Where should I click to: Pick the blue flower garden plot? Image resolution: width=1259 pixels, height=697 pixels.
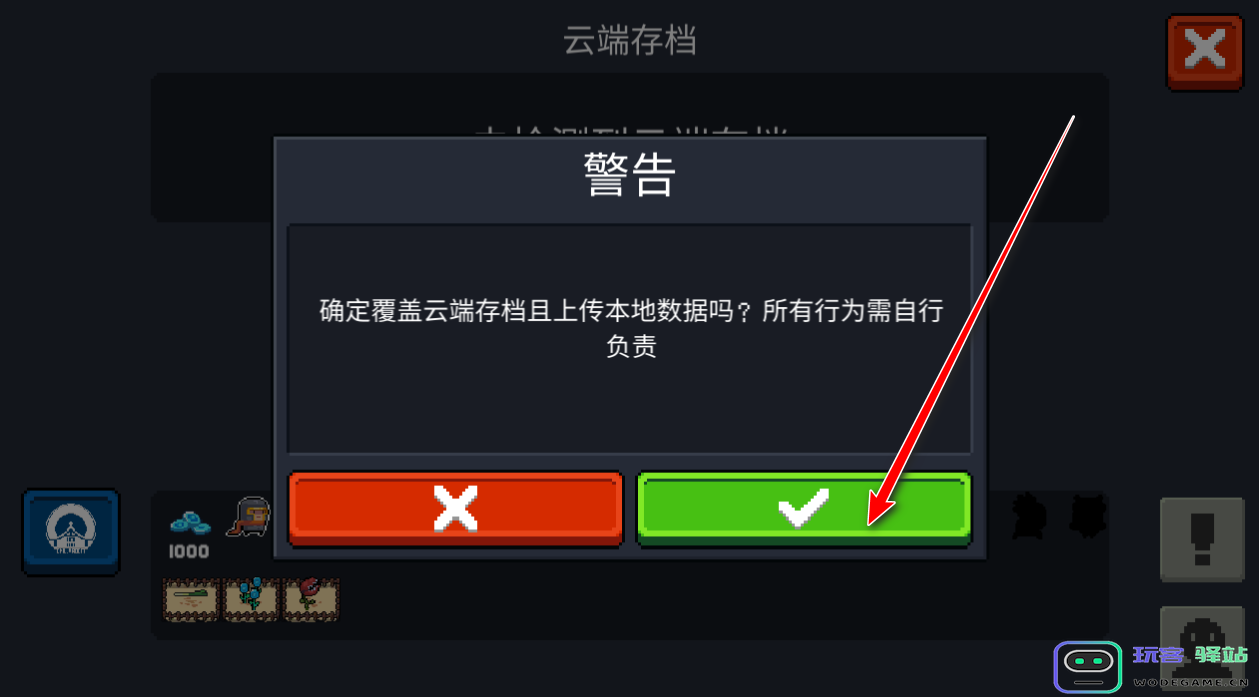pyautogui.click(x=251, y=599)
